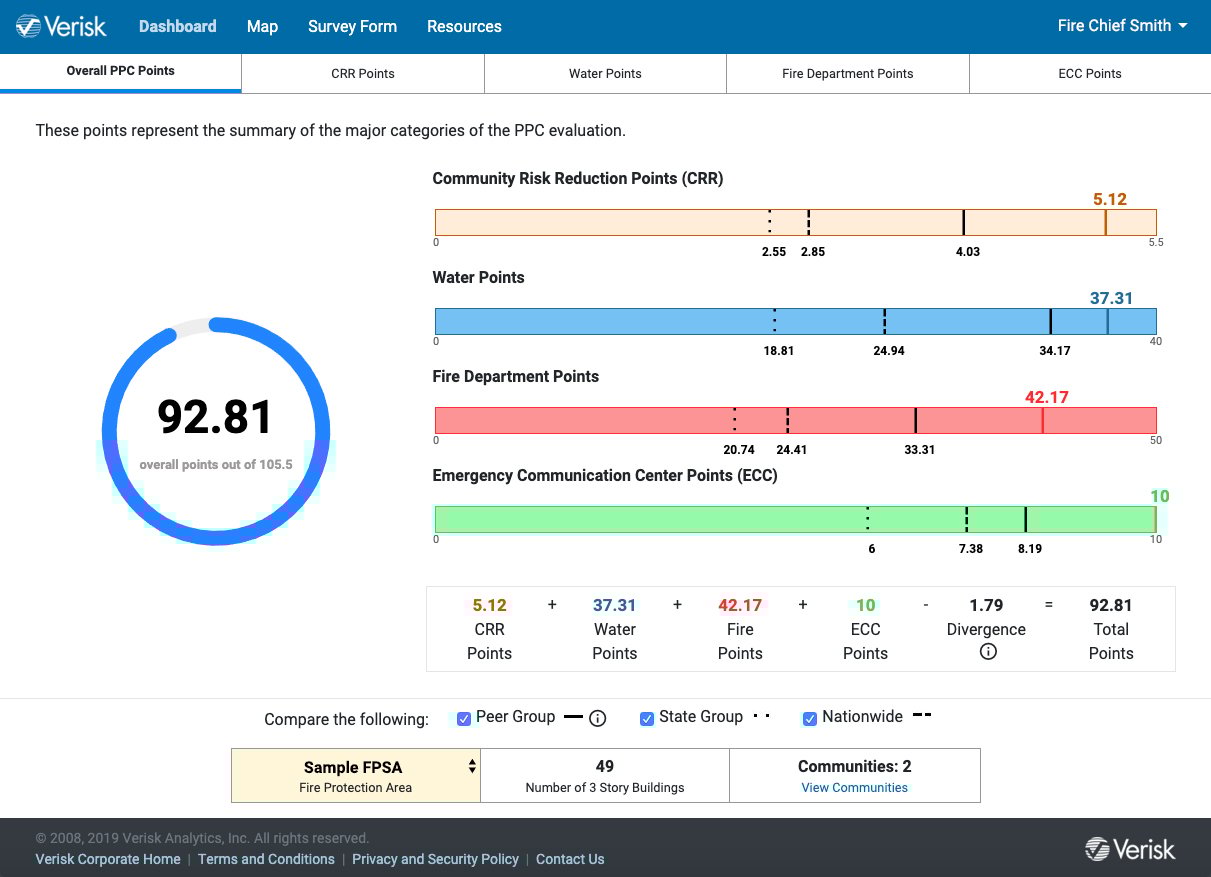
Task: Go to the Resources menu item
Action: coord(464,26)
